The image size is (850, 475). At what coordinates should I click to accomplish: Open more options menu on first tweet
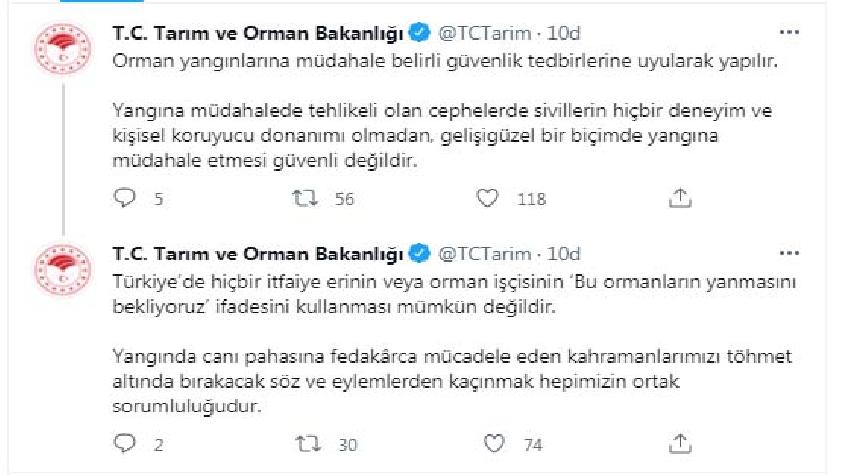[789, 33]
